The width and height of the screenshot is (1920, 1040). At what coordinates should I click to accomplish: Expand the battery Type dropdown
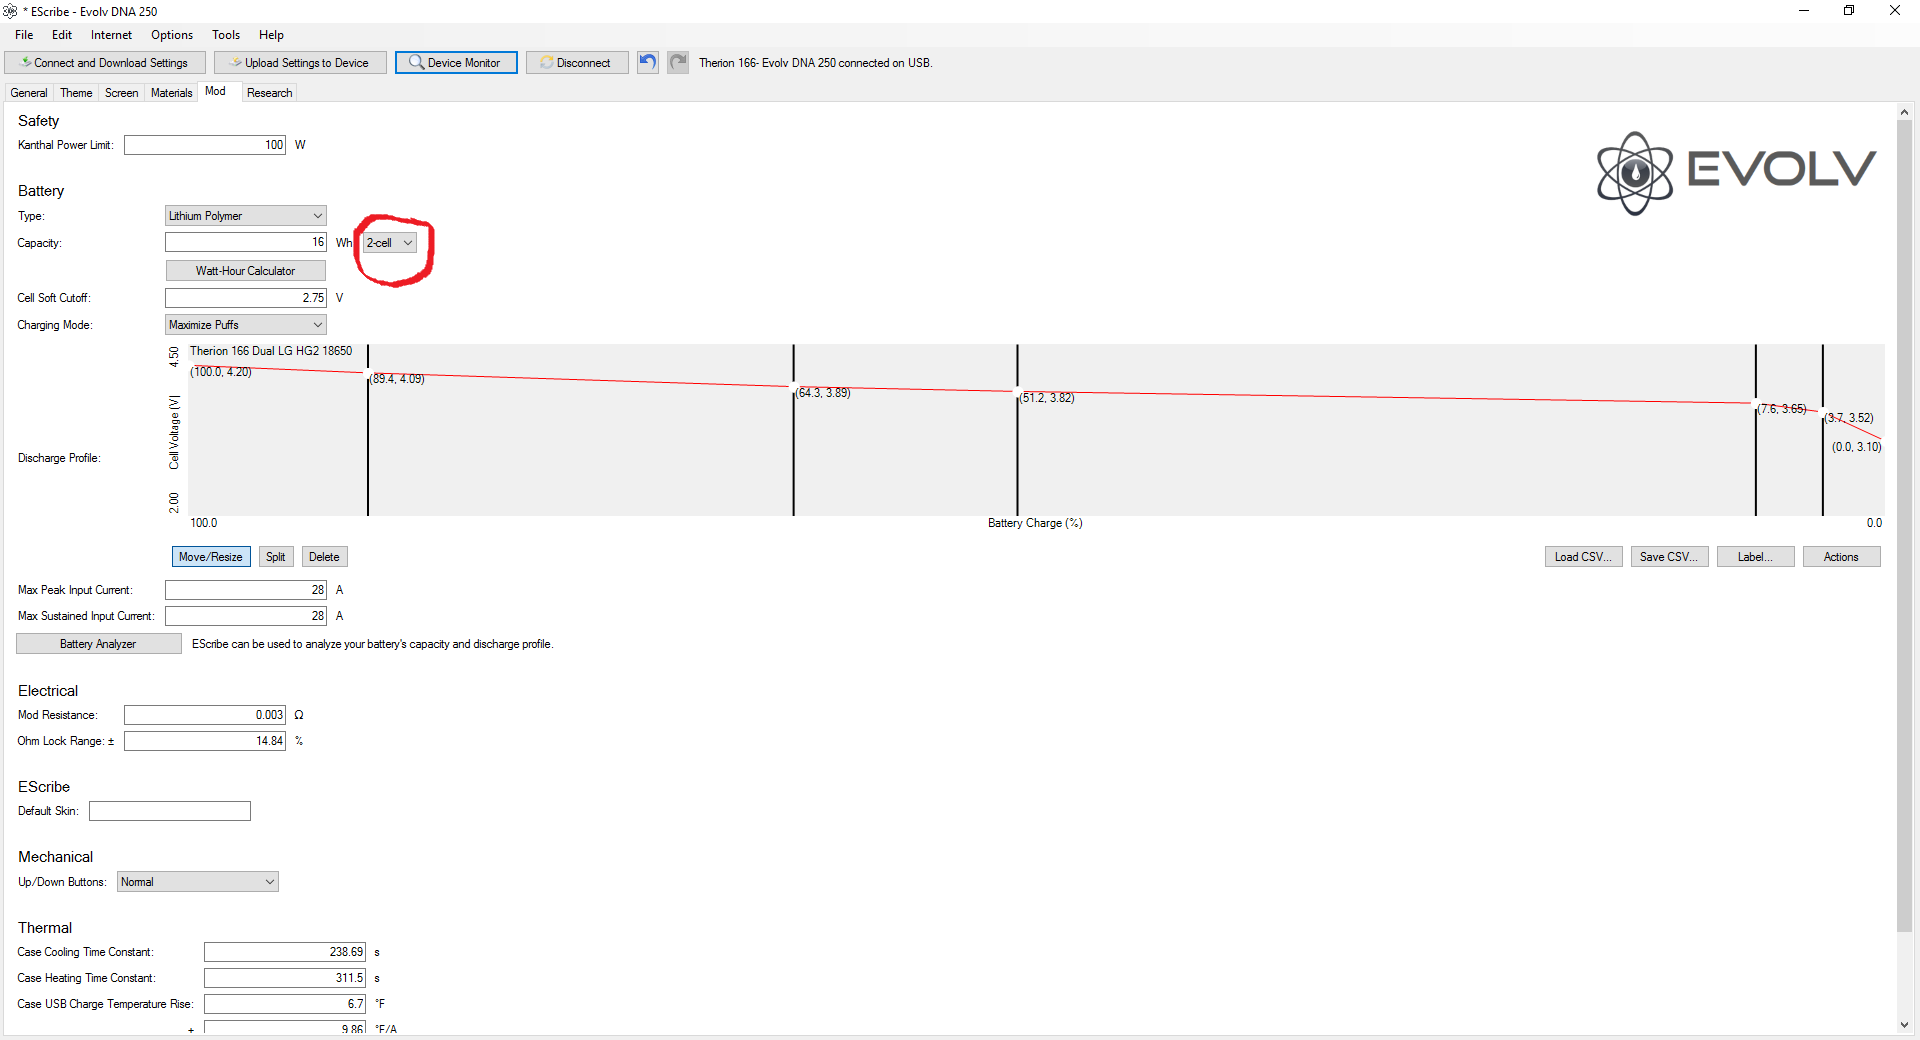point(245,216)
